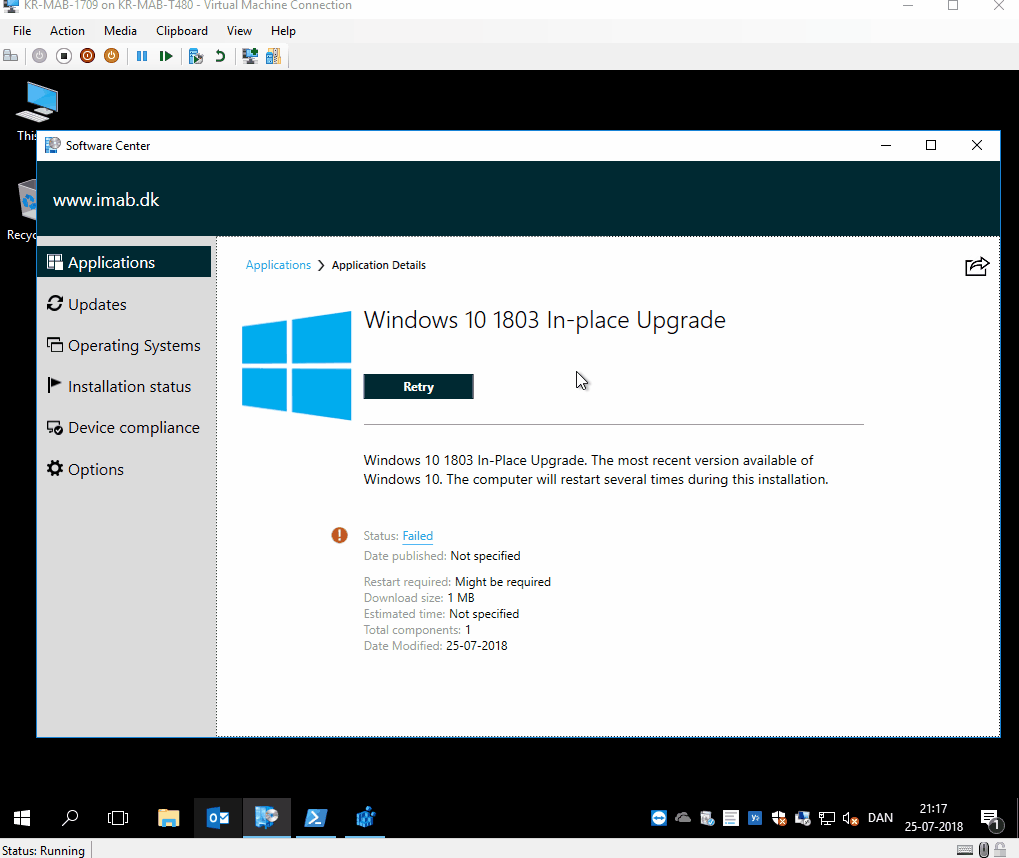Screen dimensions: 1019x858
Task: Click the red failed status warning icon
Action: 339,535
